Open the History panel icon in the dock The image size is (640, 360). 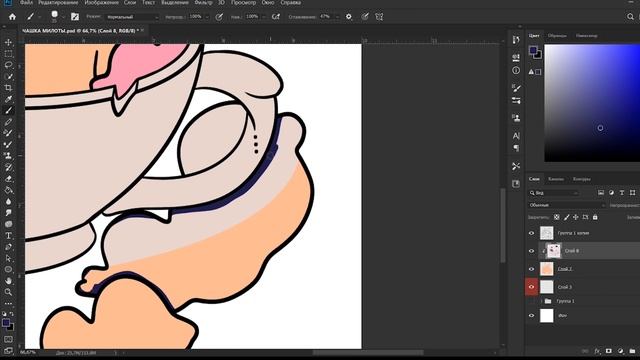click(x=516, y=40)
